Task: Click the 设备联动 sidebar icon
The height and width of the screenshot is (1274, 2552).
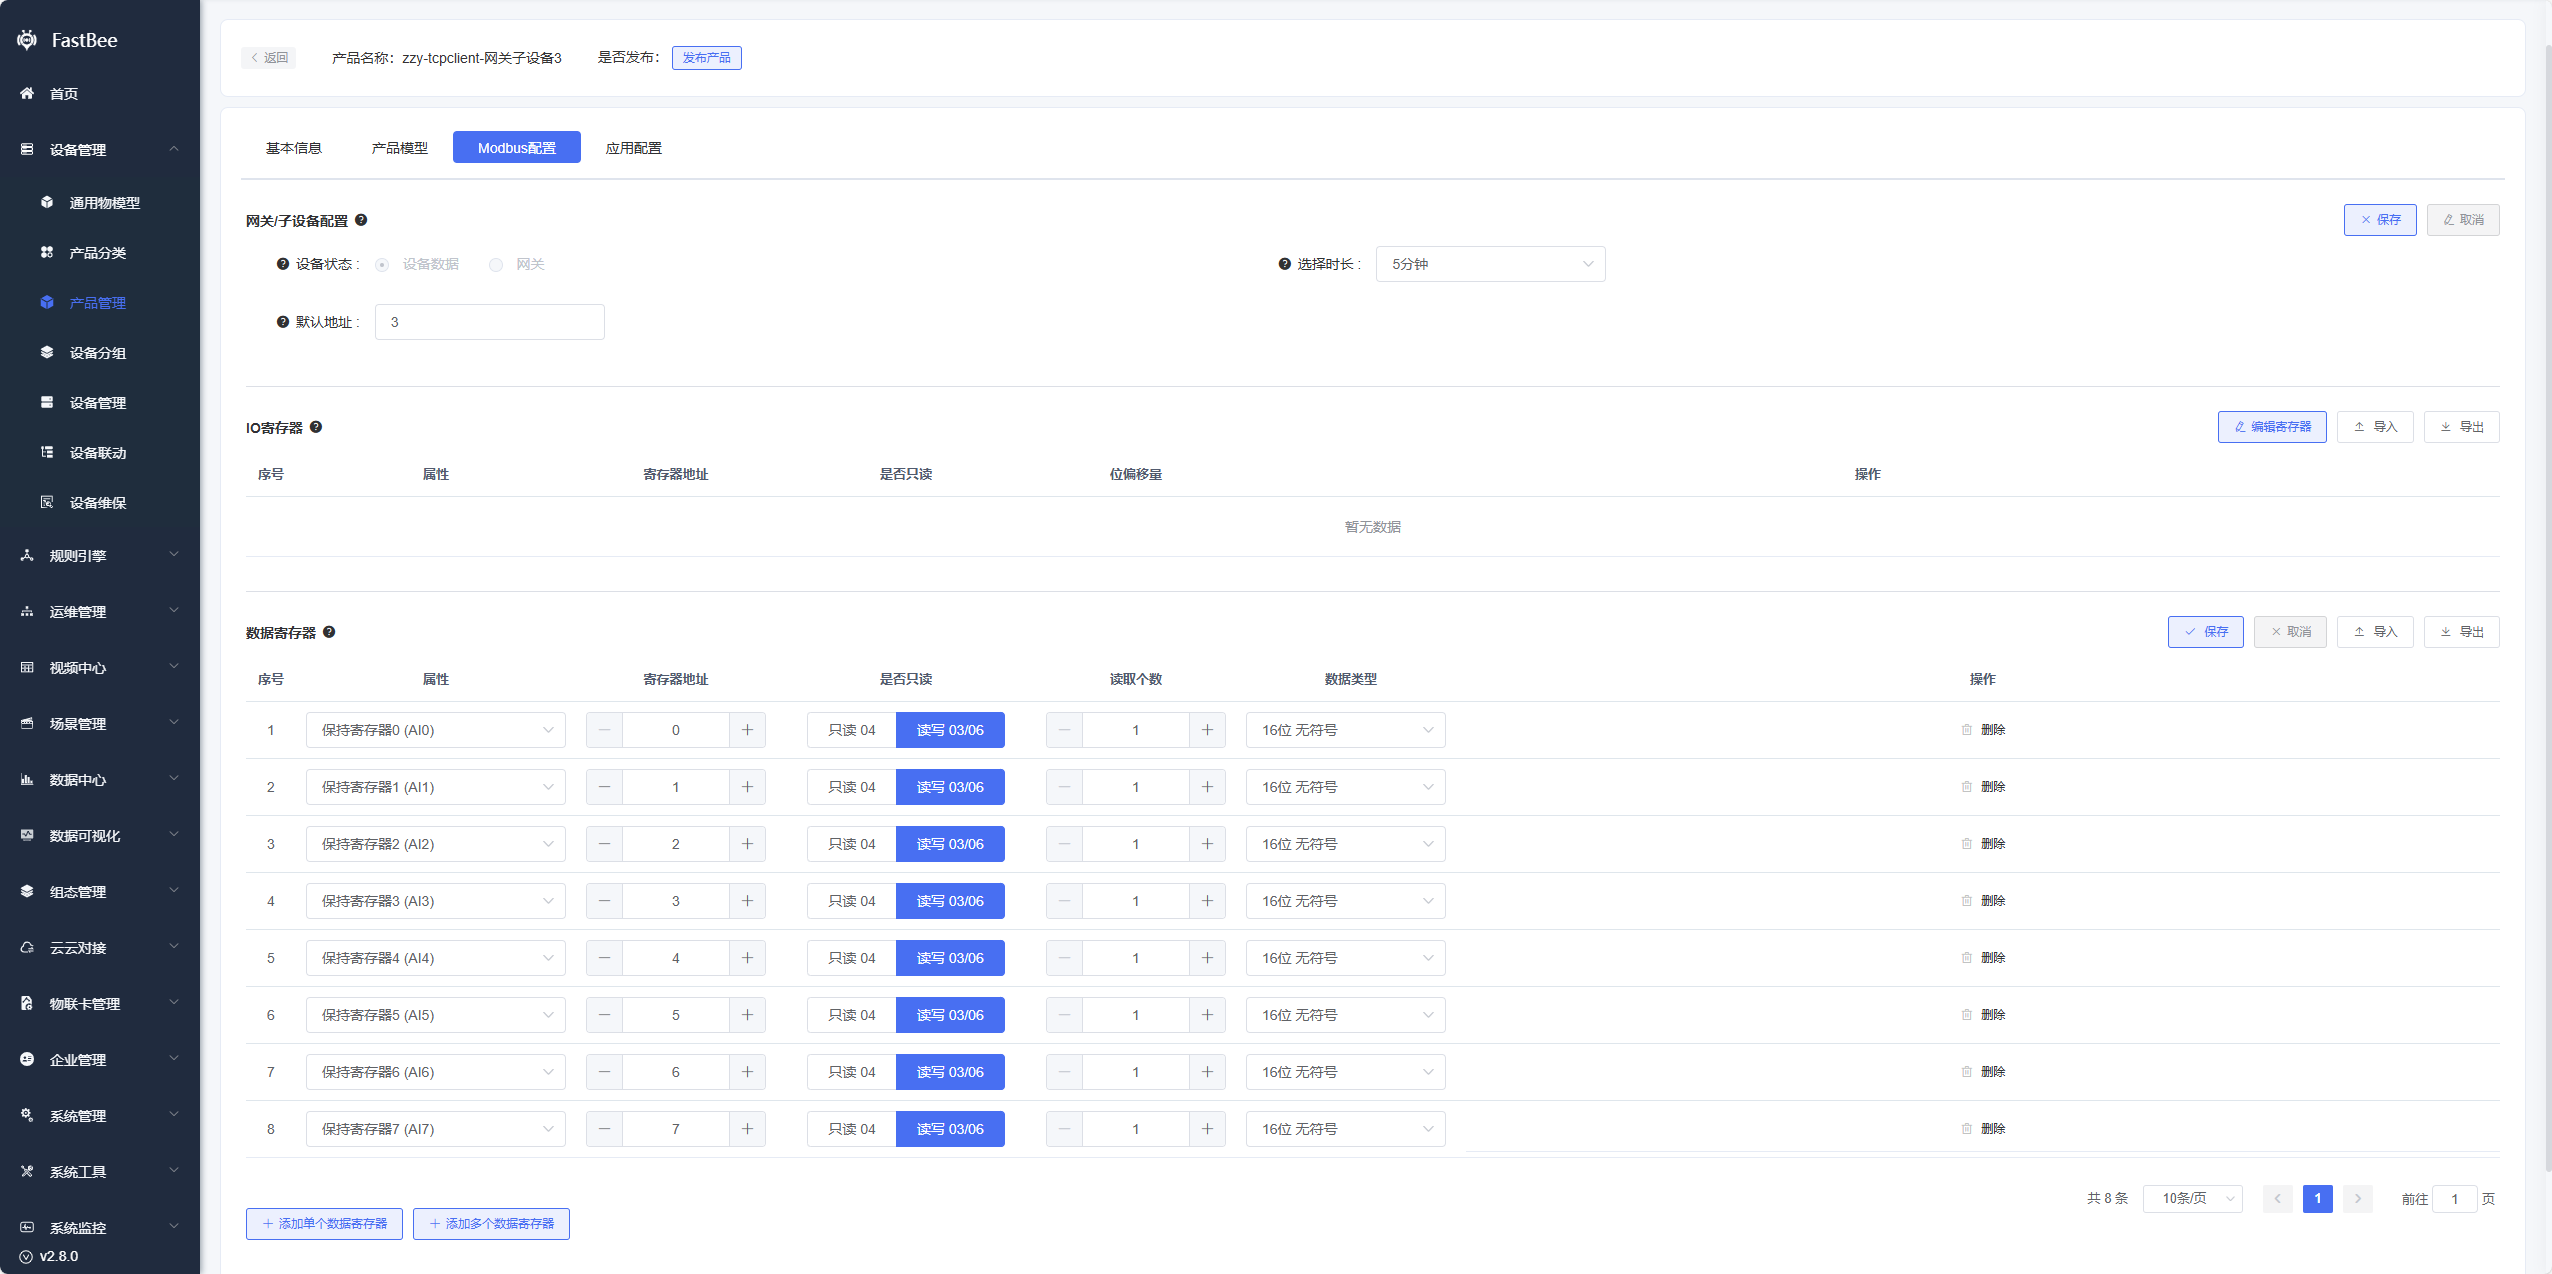Action: (47, 453)
